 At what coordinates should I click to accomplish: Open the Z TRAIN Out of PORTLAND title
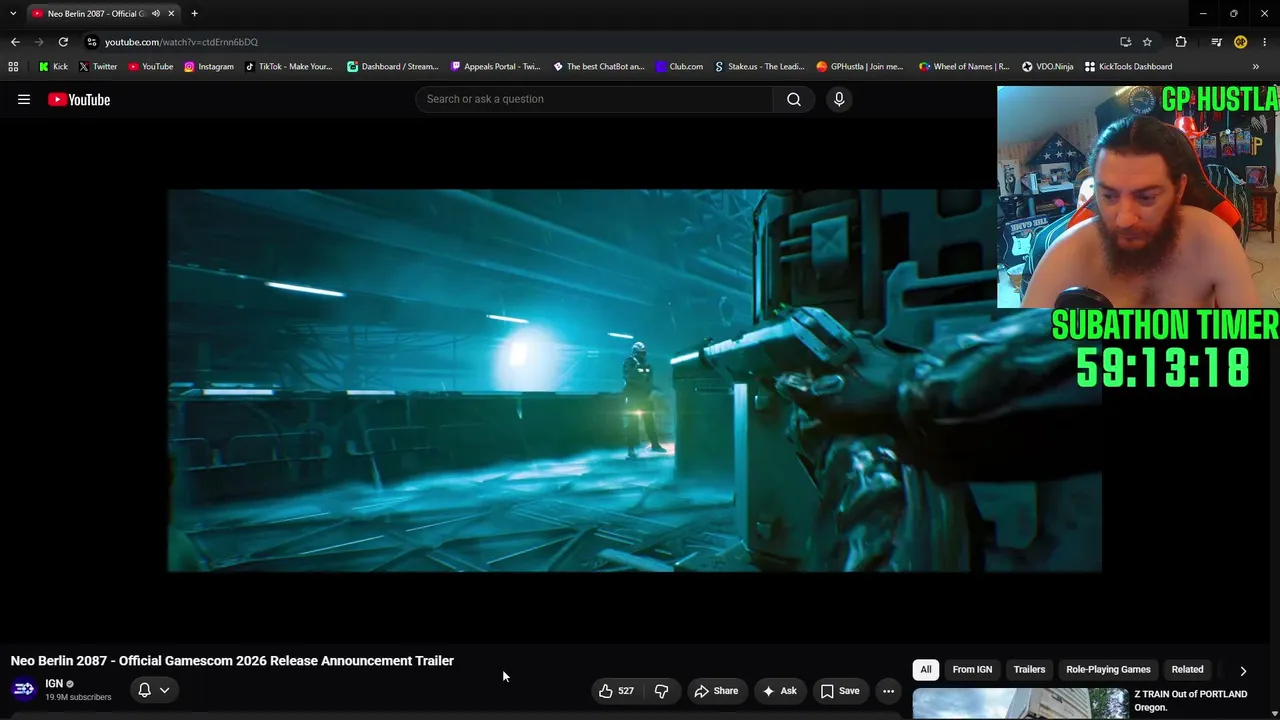click(1190, 700)
